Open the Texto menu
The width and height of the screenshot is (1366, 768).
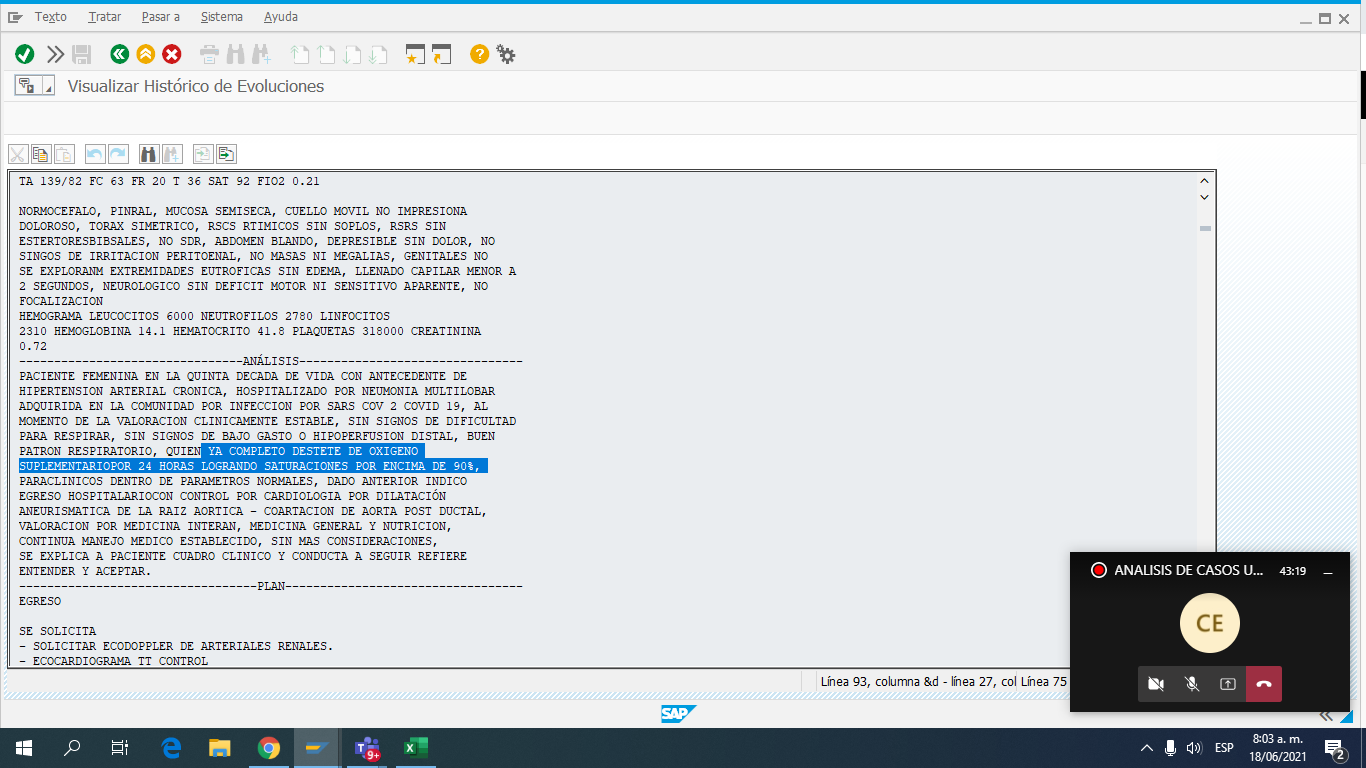coord(51,17)
